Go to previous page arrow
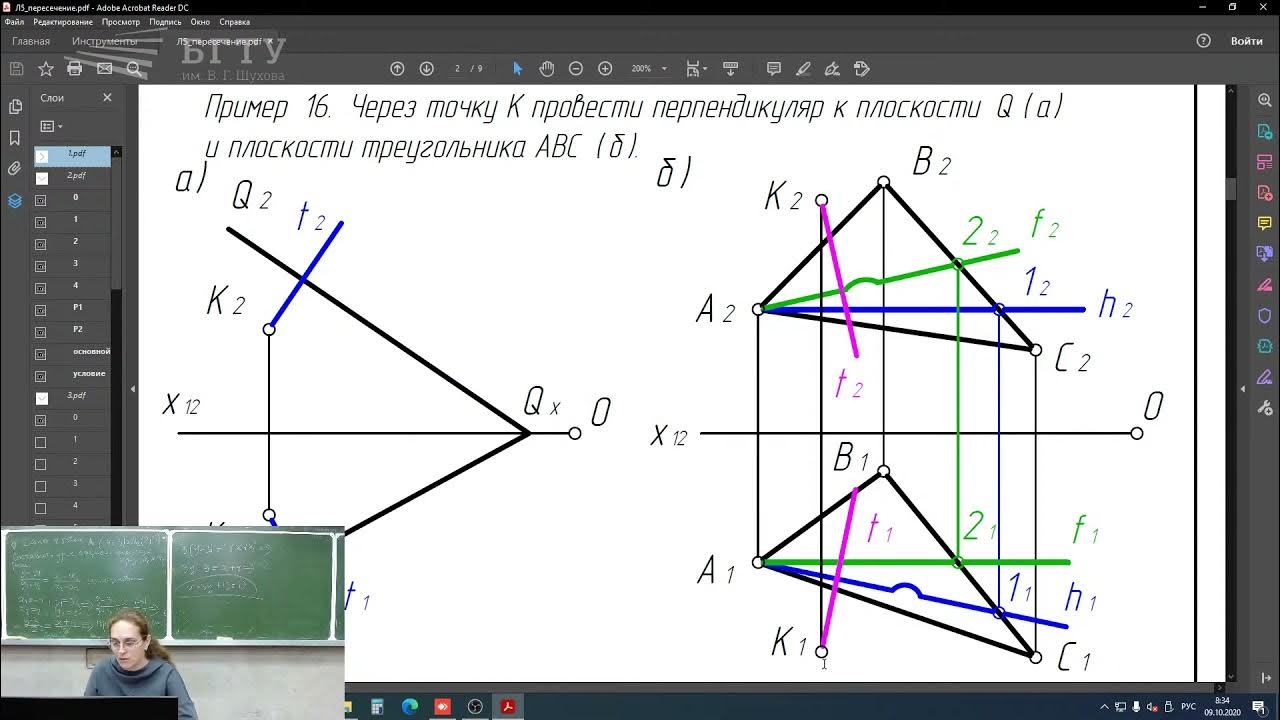Viewport: 1280px width, 720px height. coord(397,69)
